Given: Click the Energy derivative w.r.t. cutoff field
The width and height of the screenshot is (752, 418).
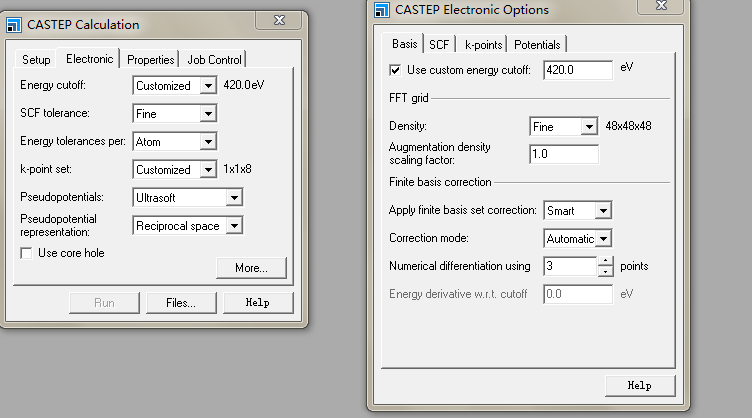Looking at the screenshot, I should click(x=578, y=294).
